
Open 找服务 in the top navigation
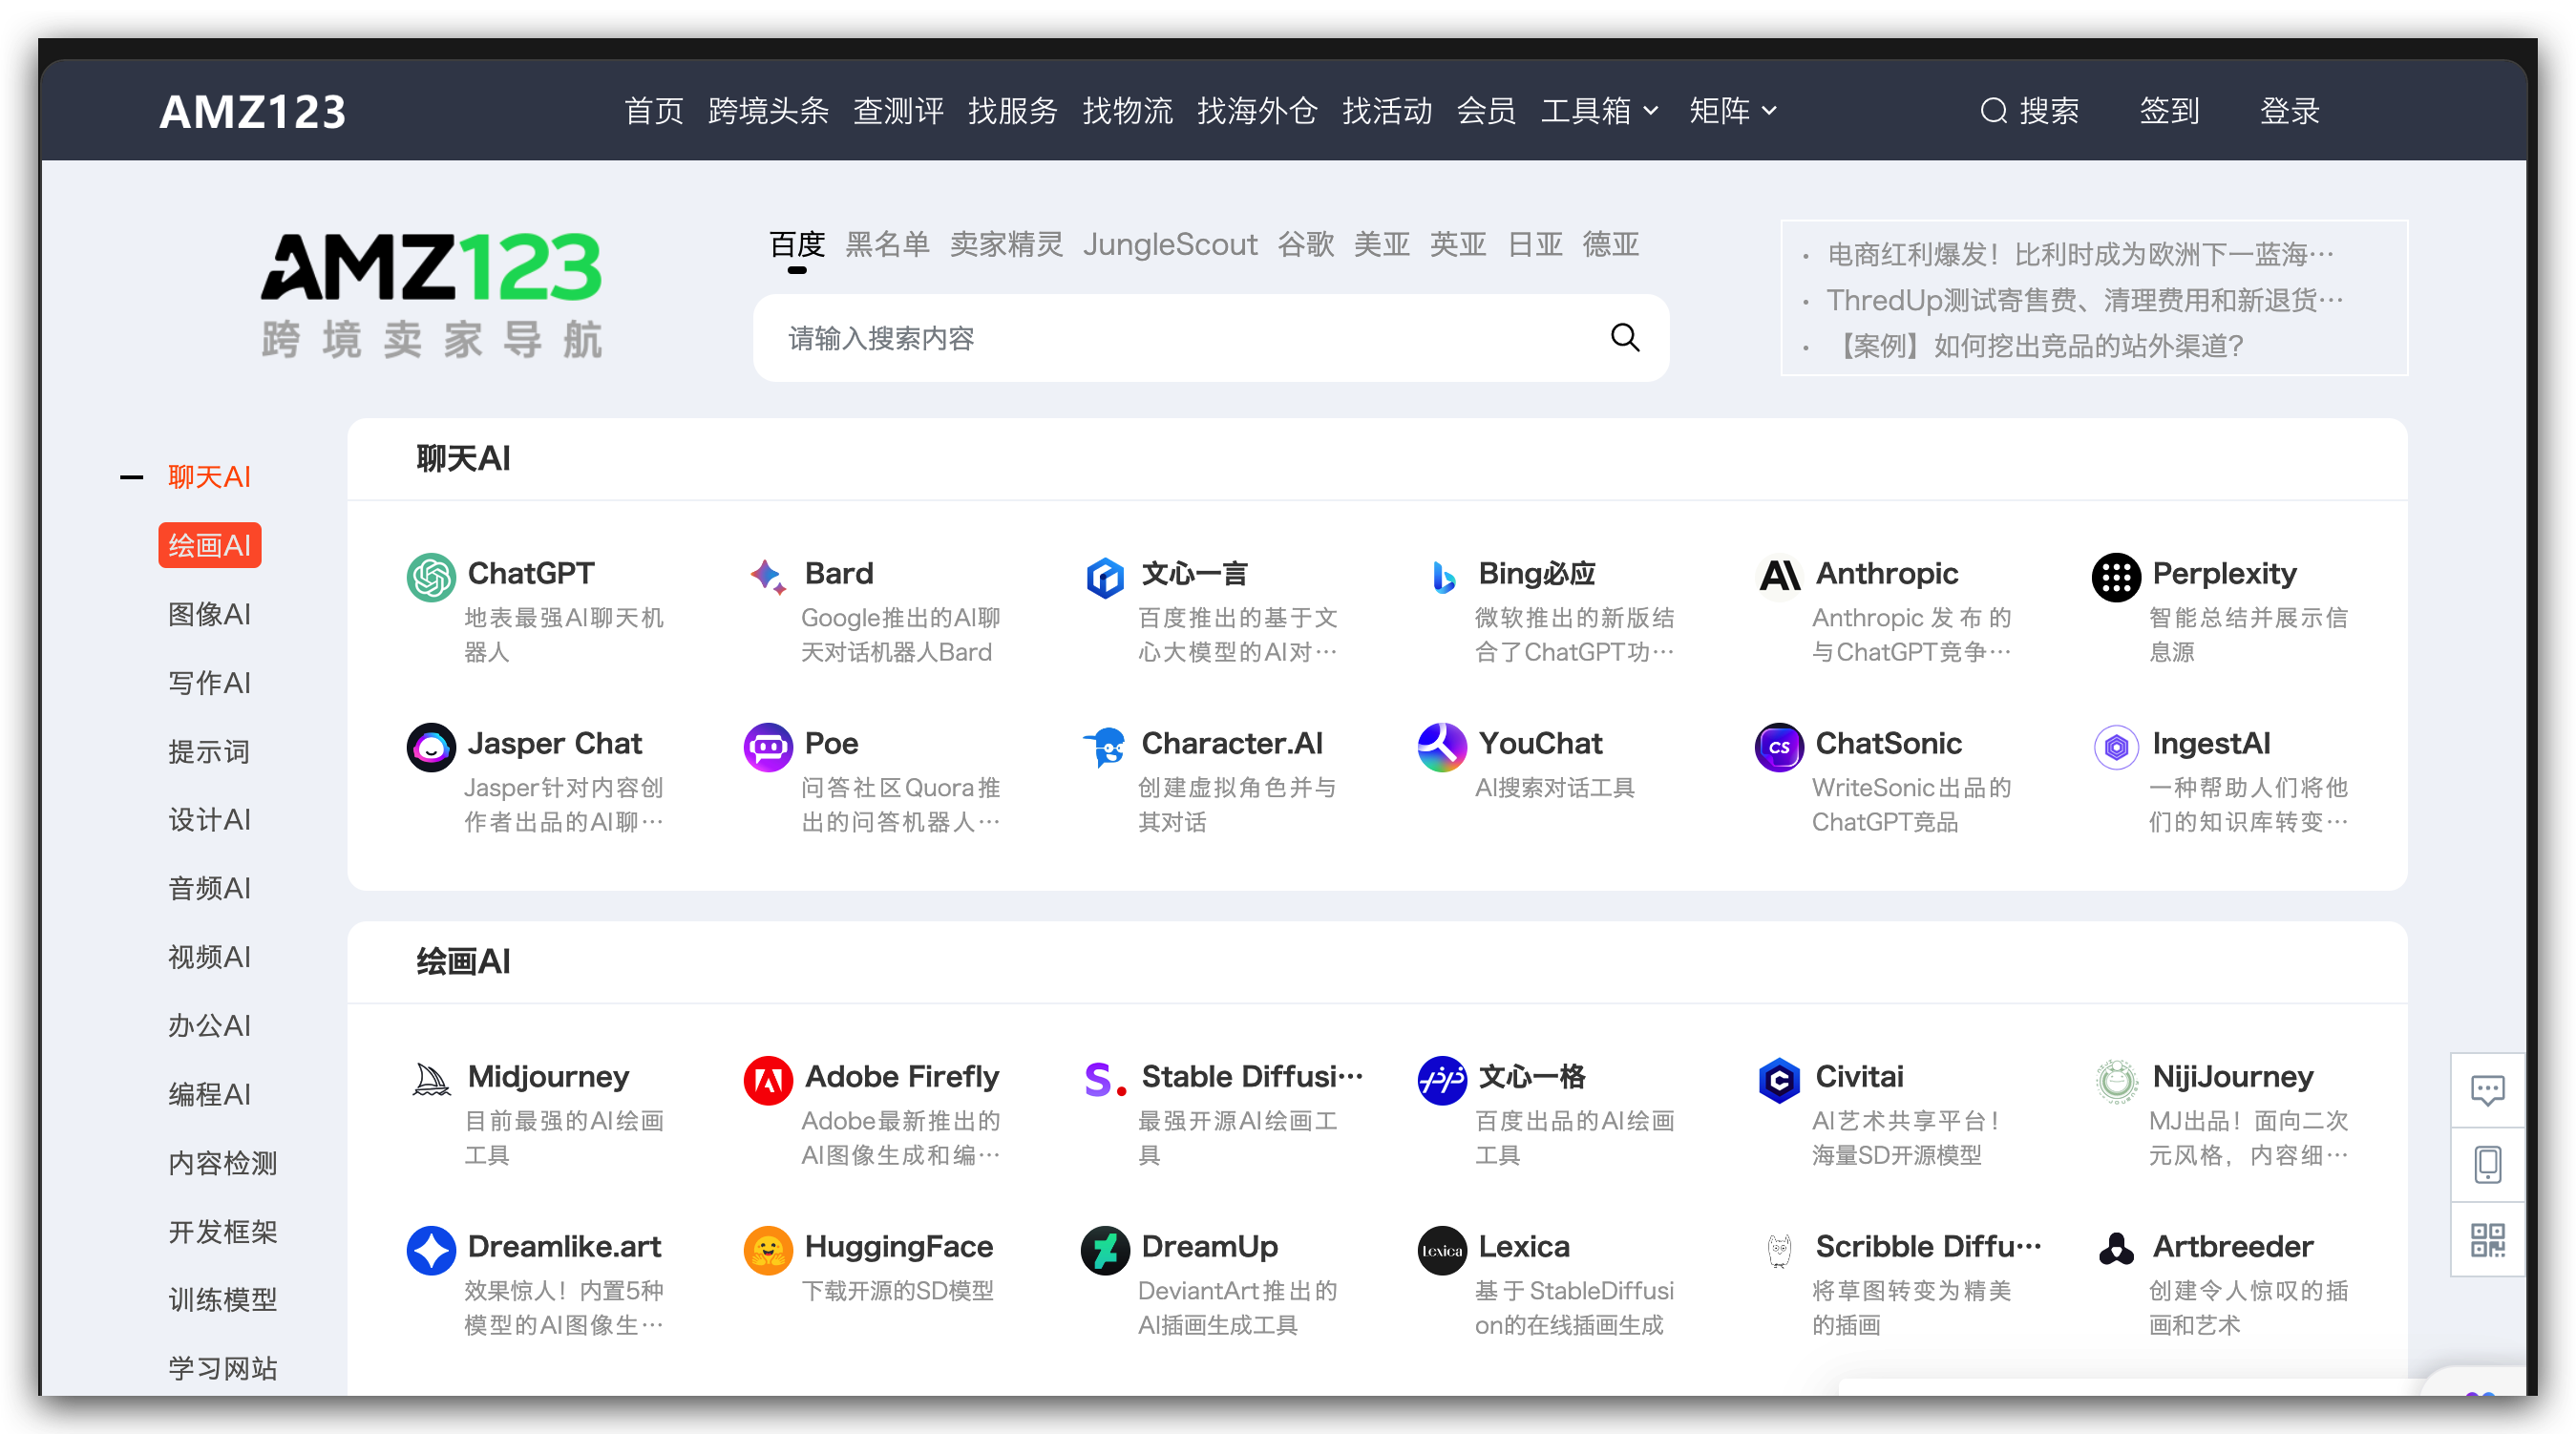[1013, 110]
